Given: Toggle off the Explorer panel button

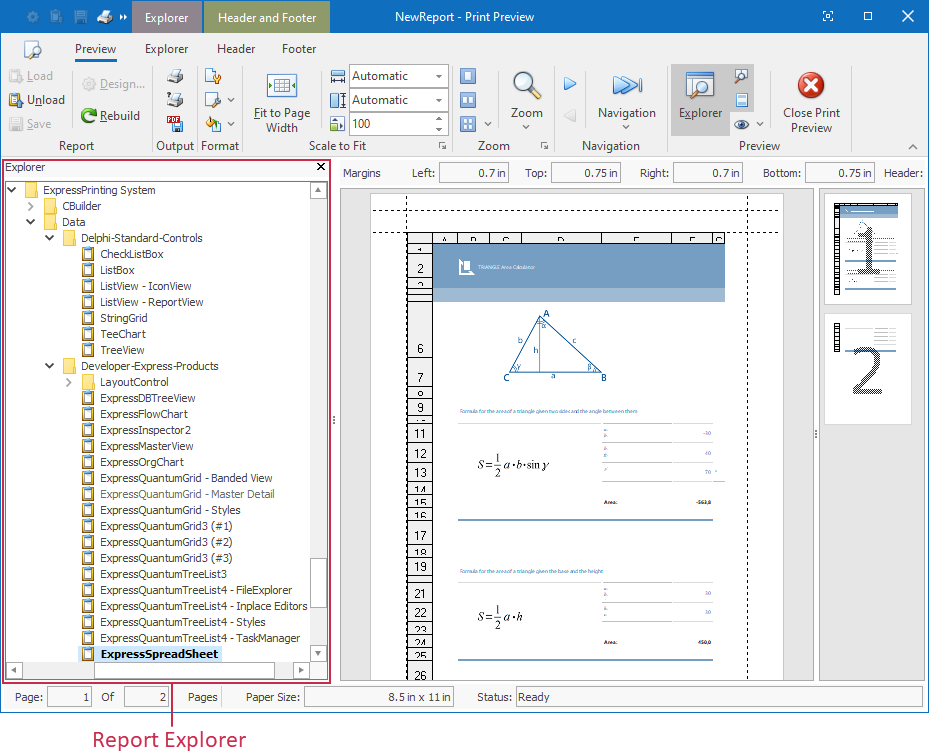Looking at the screenshot, I should (700, 95).
